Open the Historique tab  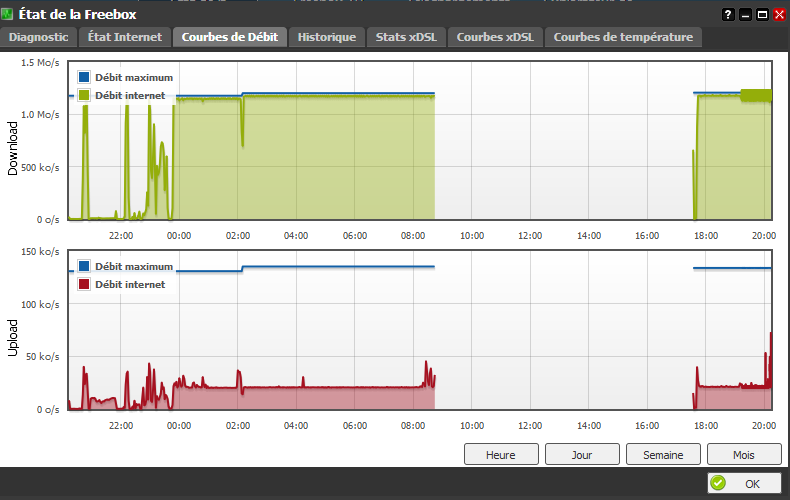[x=326, y=37]
